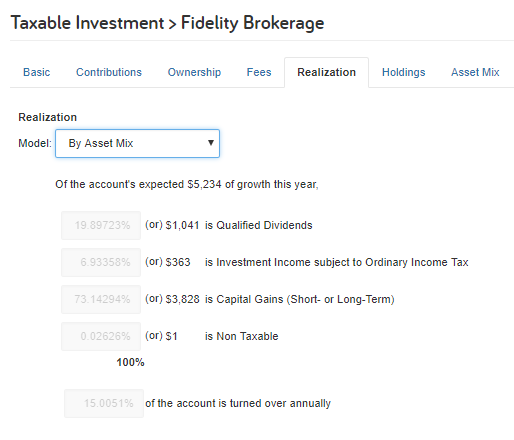Click the Fidelity Brokerage heading
The width and height of the screenshot is (514, 440).
(x=252, y=23)
